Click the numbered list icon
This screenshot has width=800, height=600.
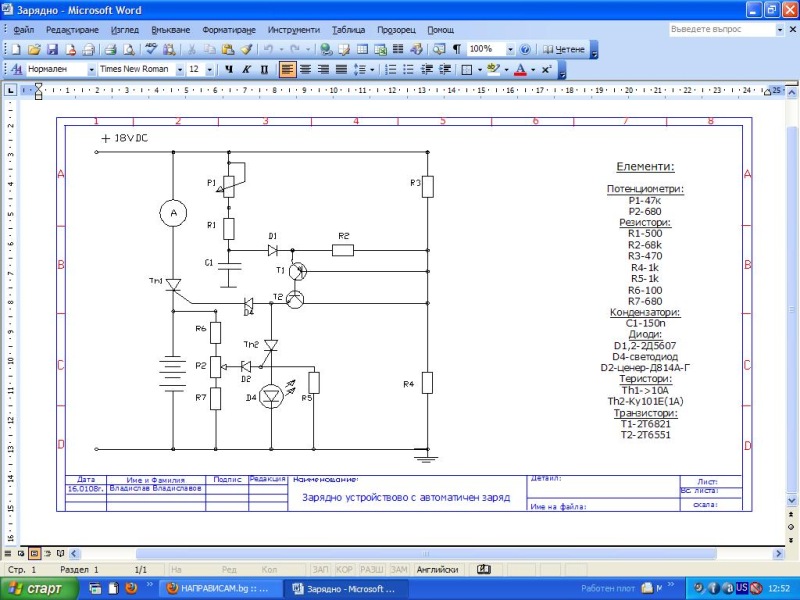[391, 70]
